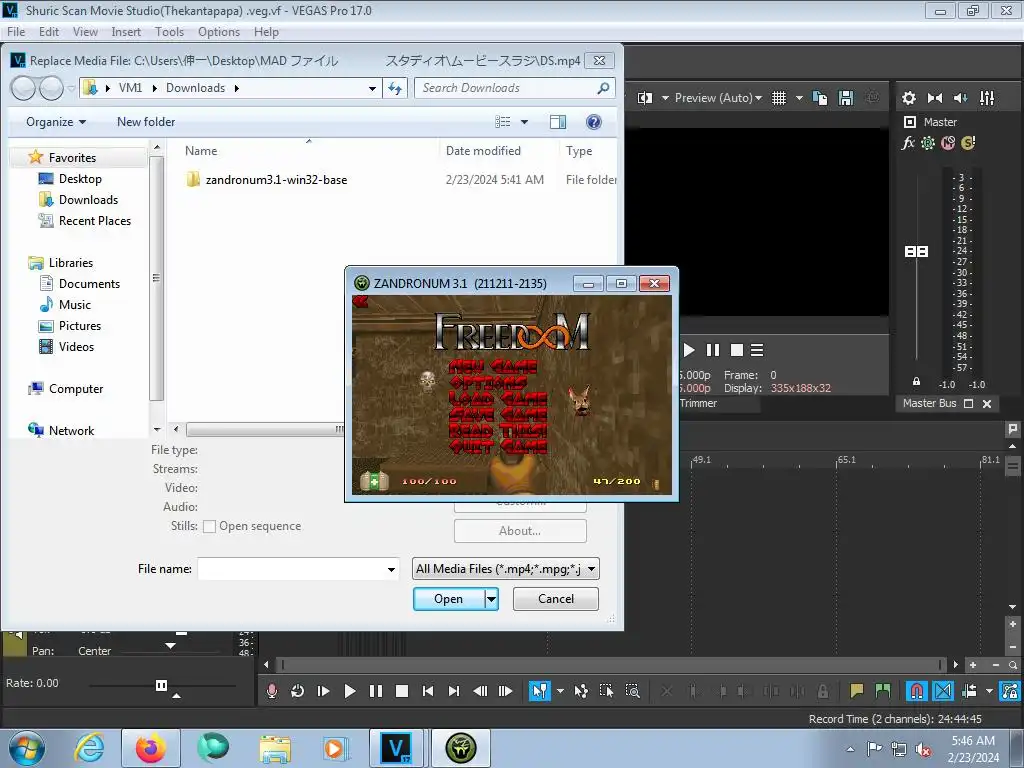The image size is (1024, 768).
Task: Select the Normal Edit tool
Action: (x=539, y=691)
